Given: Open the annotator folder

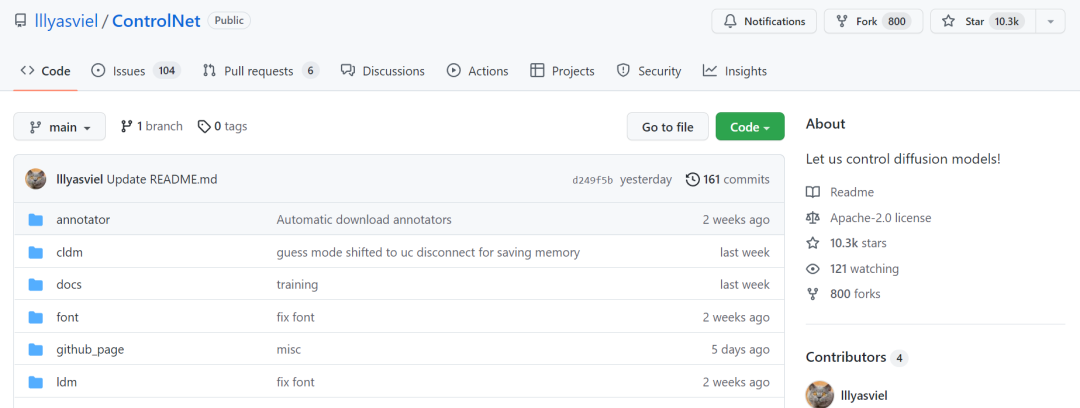Looking at the screenshot, I should coord(83,220).
